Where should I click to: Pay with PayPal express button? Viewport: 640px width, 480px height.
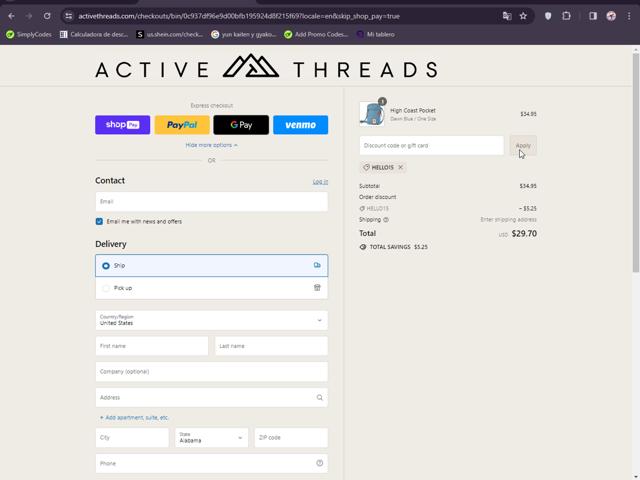[182, 125]
